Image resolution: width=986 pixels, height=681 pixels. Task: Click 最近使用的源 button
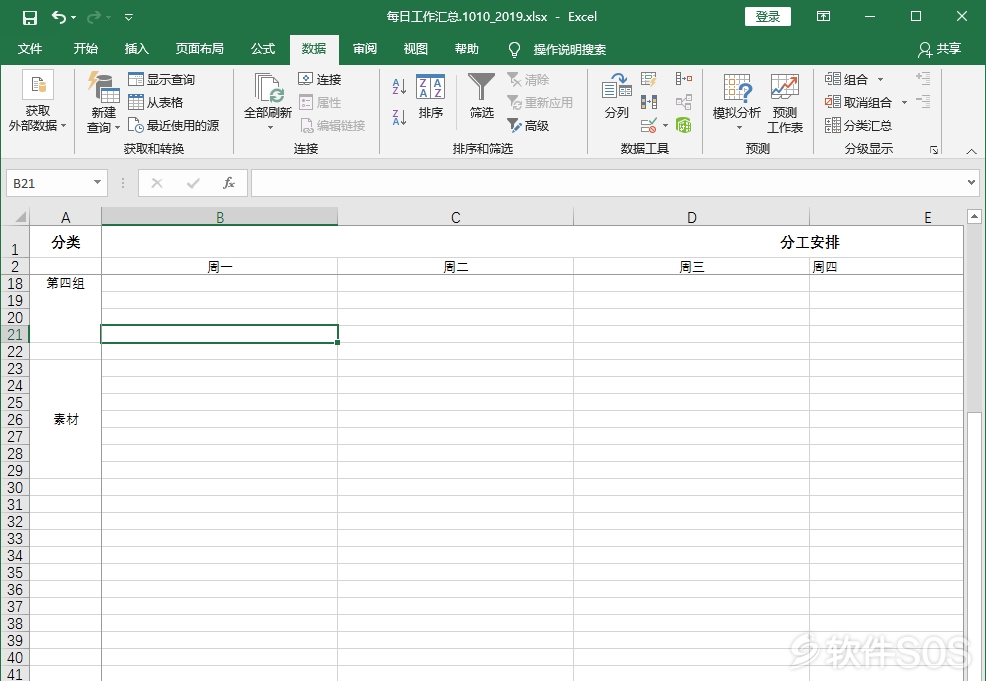pos(174,126)
